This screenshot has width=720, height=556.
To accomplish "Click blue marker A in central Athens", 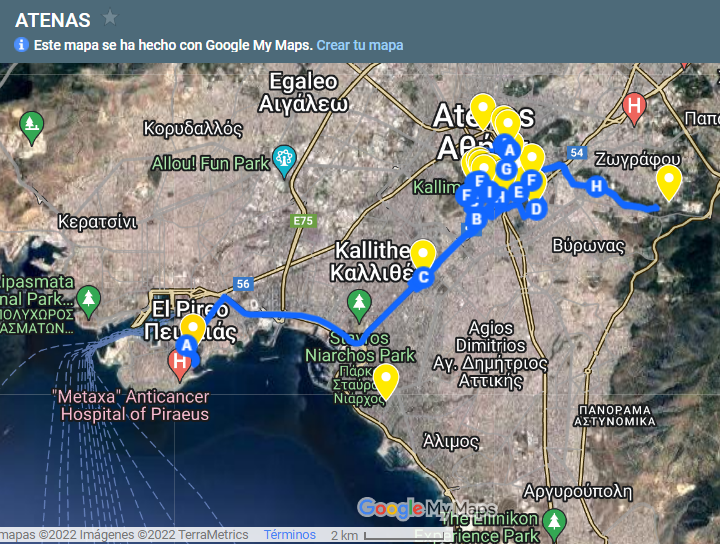I will (509, 150).
